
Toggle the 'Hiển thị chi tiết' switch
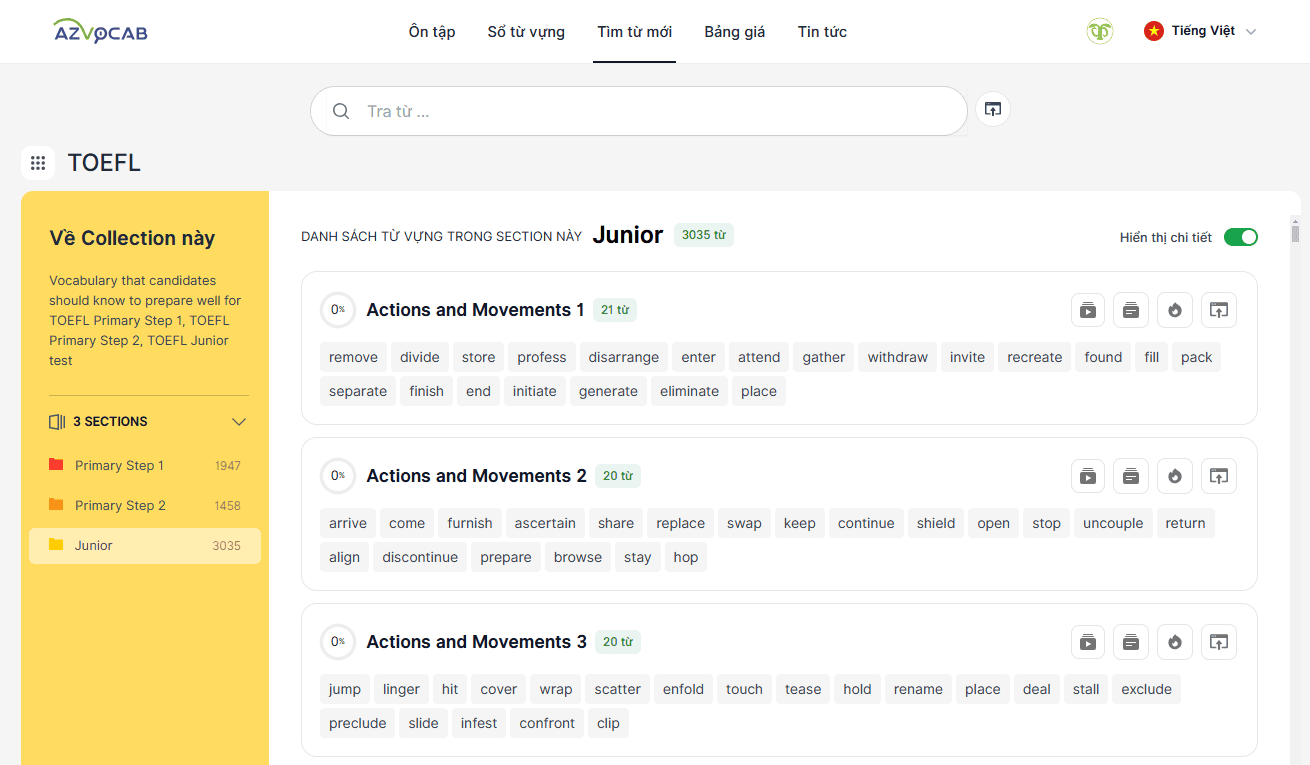1240,237
